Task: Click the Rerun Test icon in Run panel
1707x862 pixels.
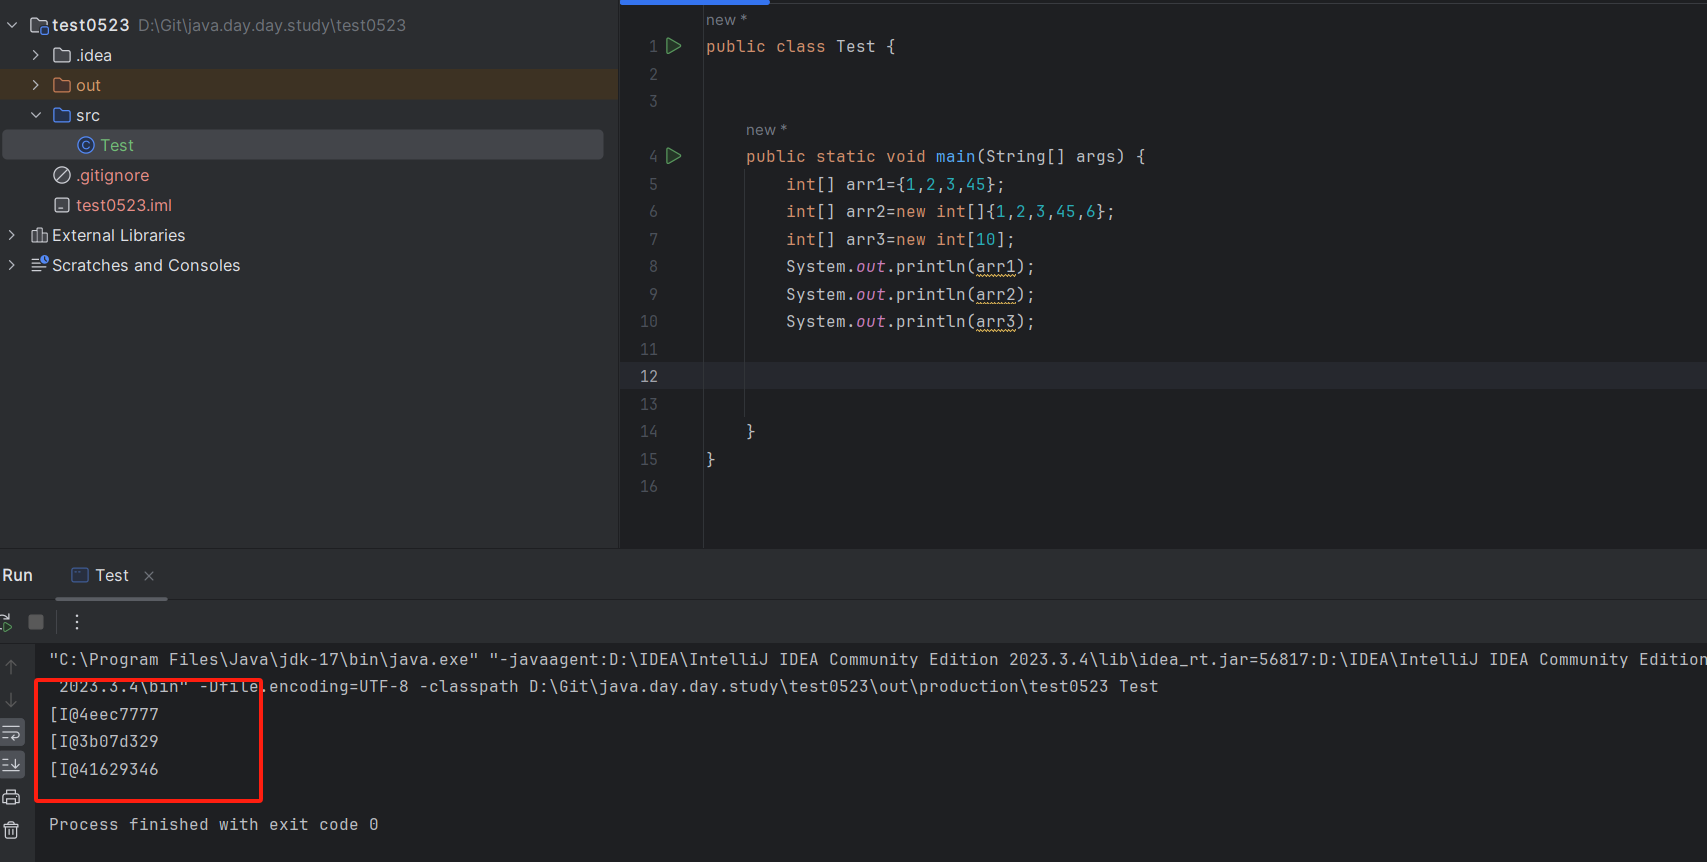Action: tap(6, 622)
